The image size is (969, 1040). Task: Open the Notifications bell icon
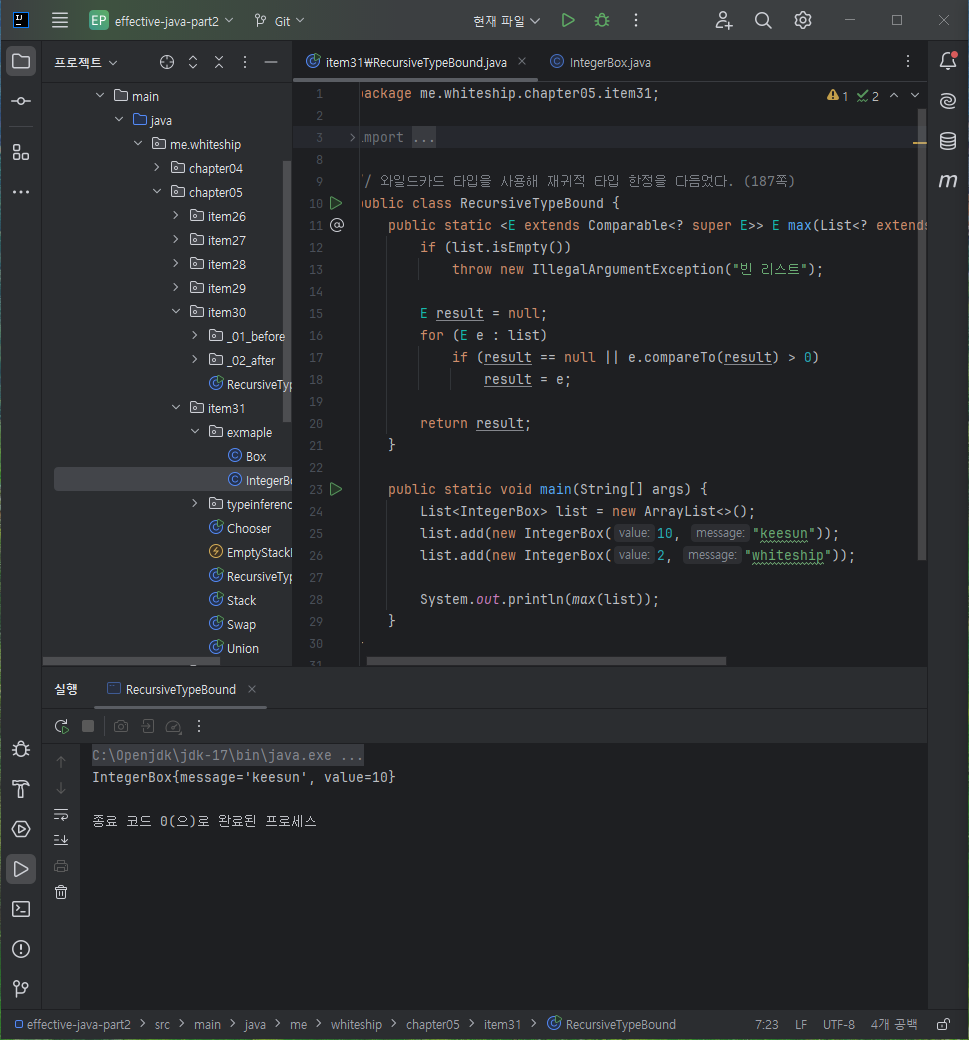(x=948, y=61)
